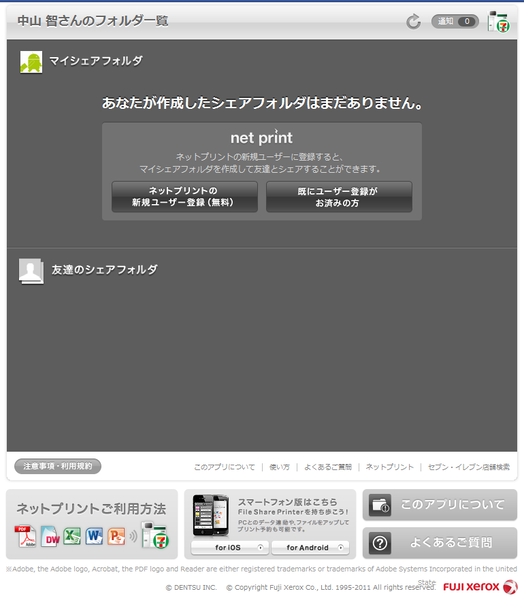Click the large よくあるご質問 button
Viewport: 524px width, 600px height.
click(440, 543)
